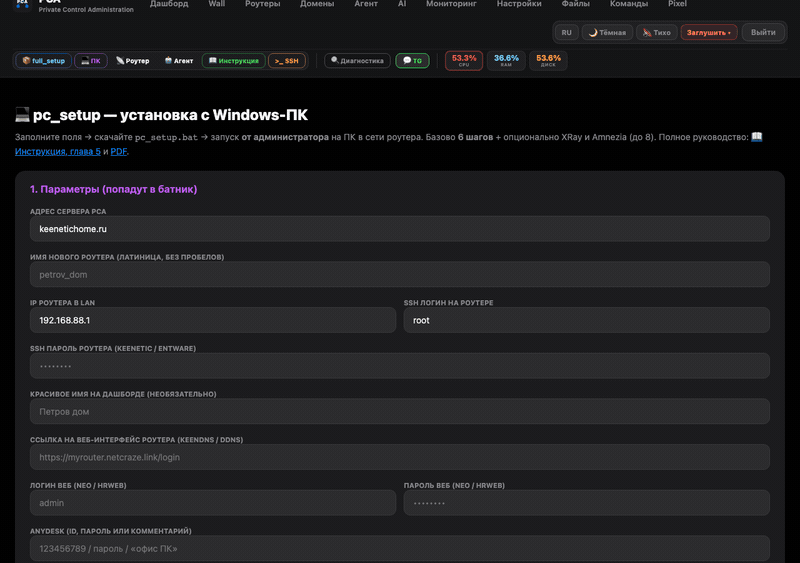Open the Wall menu item
This screenshot has width=800, height=563.
coord(216,4)
